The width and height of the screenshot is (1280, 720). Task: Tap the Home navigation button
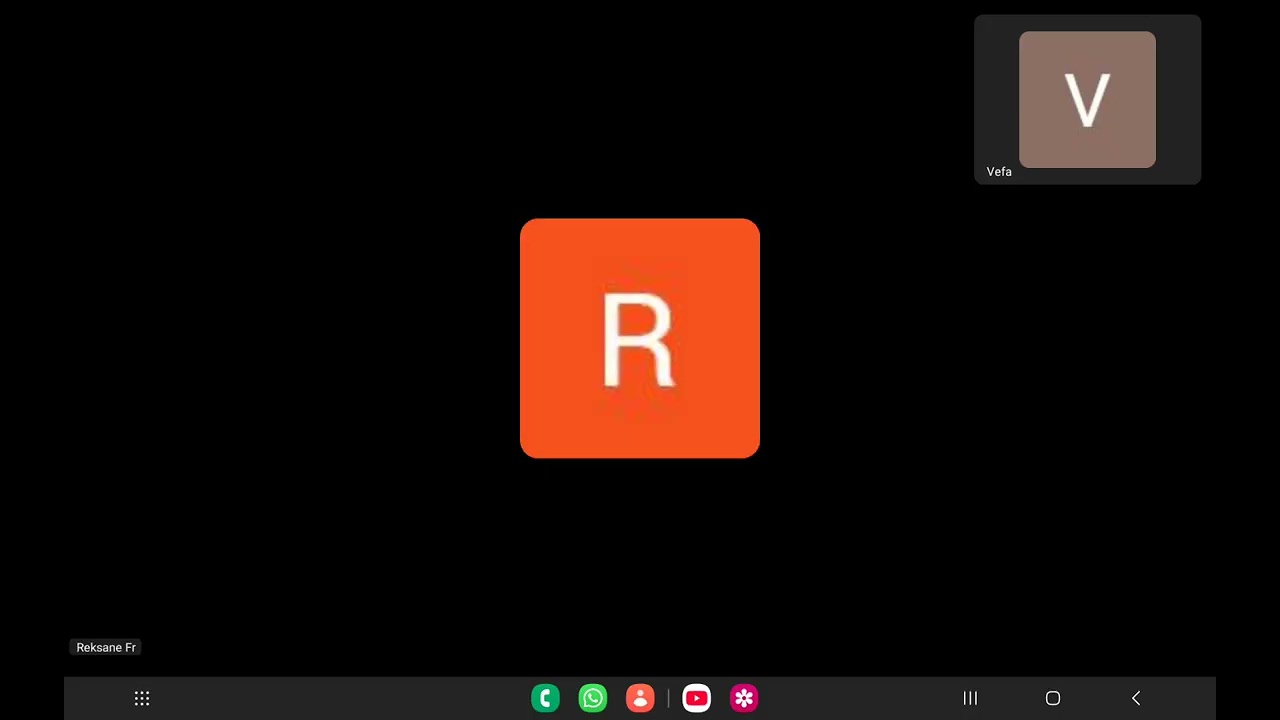1053,698
